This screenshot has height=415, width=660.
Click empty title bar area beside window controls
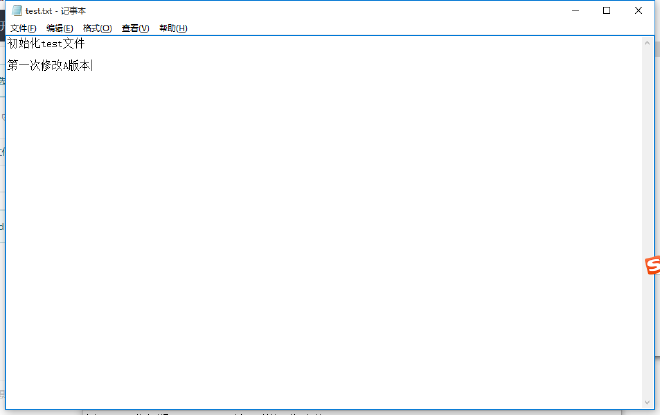pos(350,10)
